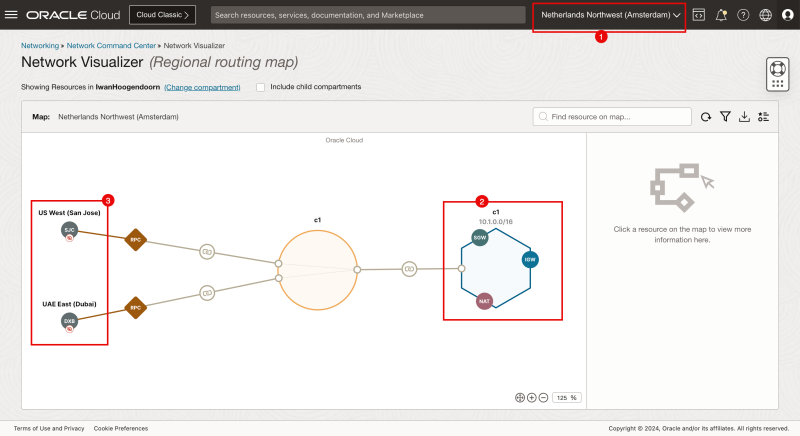Enable Include child compartments checkbox
Screen dimensions: 800x436
point(261,87)
